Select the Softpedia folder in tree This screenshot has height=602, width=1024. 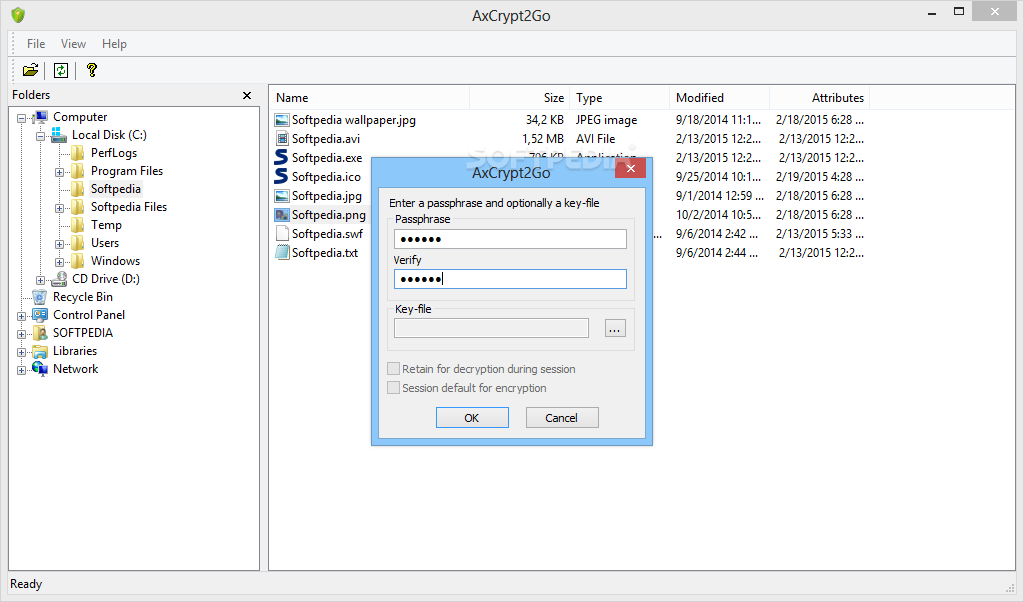116,189
